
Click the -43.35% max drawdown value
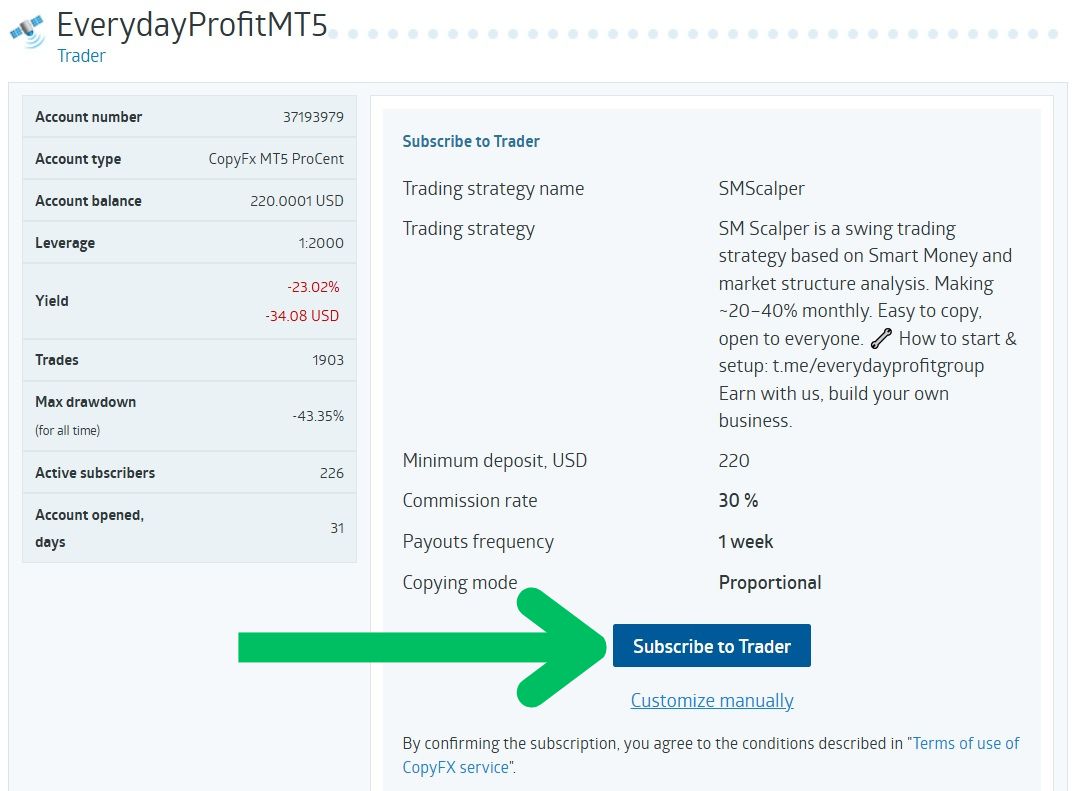click(318, 416)
